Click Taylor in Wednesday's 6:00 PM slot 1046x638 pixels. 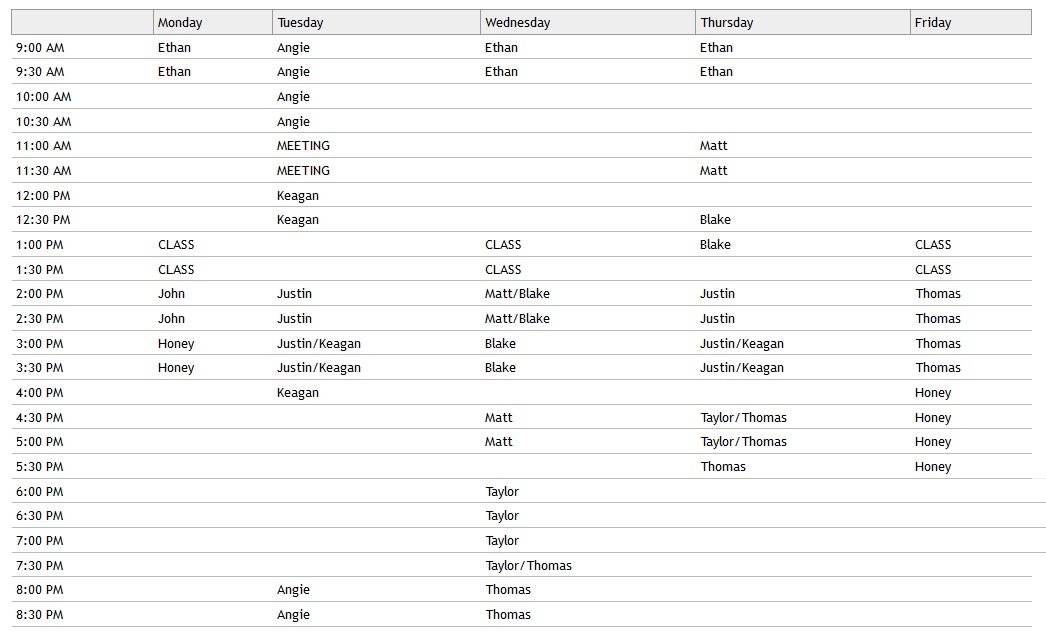(x=502, y=492)
